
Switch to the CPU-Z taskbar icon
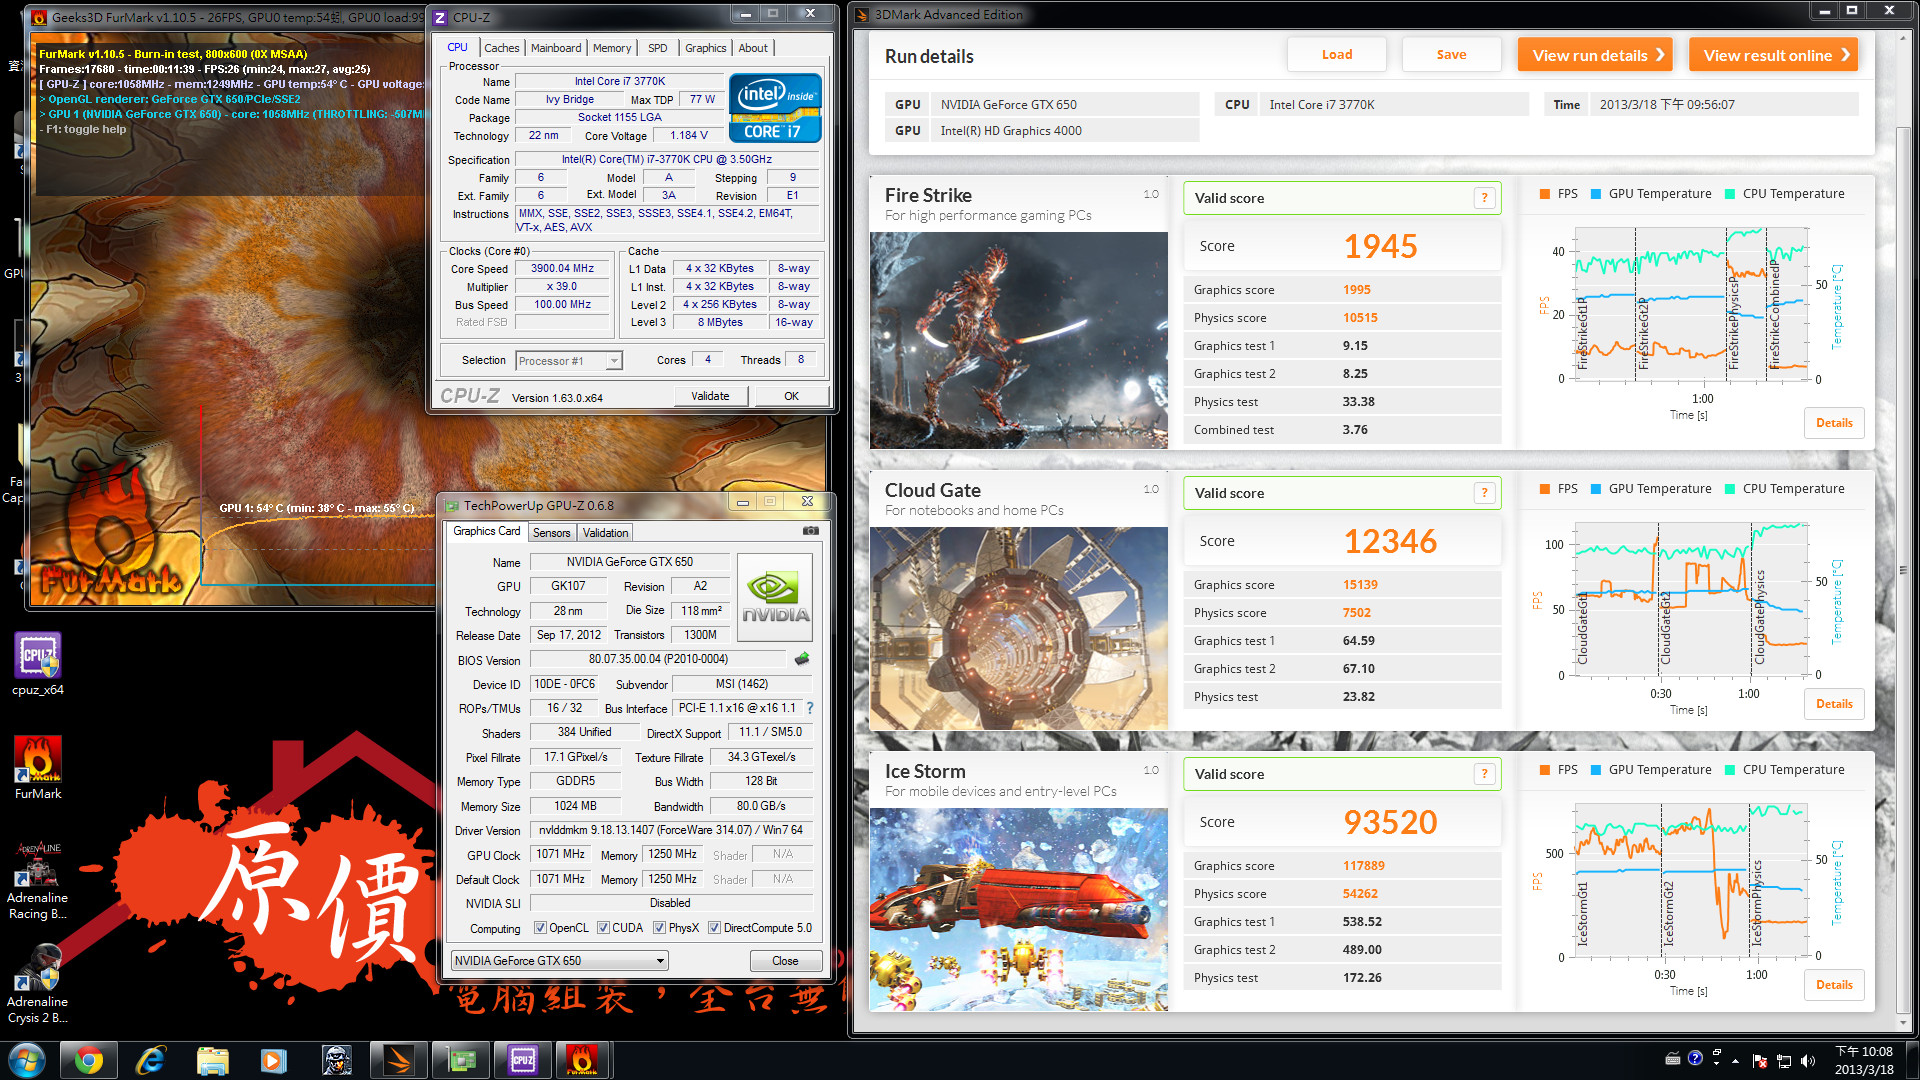522,1060
